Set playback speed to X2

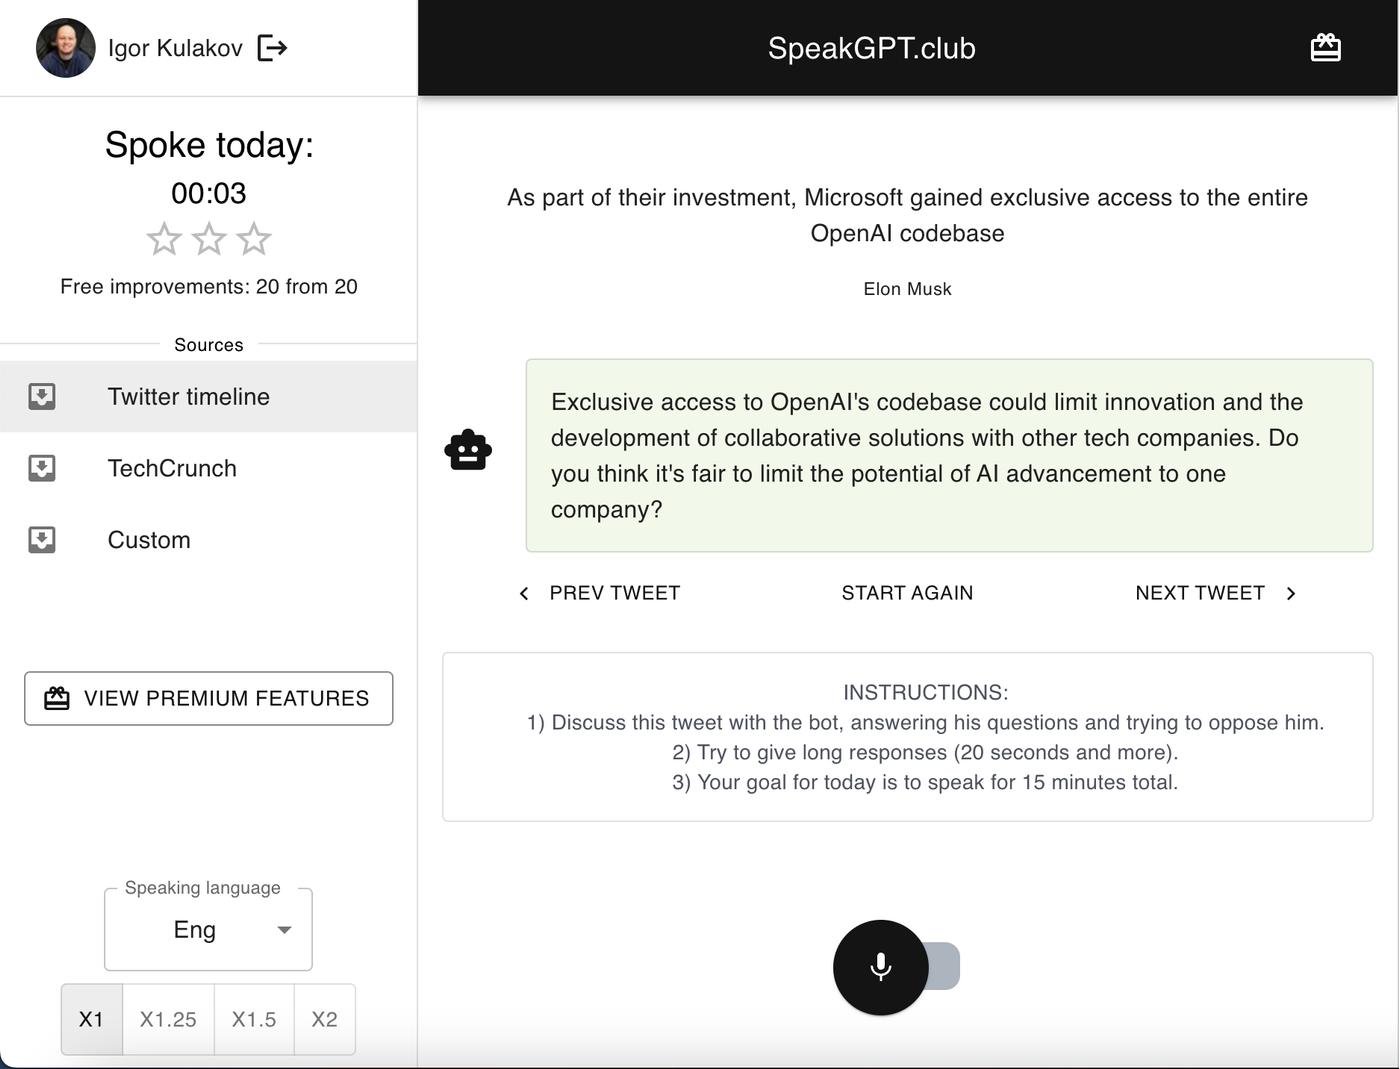tap(324, 1020)
